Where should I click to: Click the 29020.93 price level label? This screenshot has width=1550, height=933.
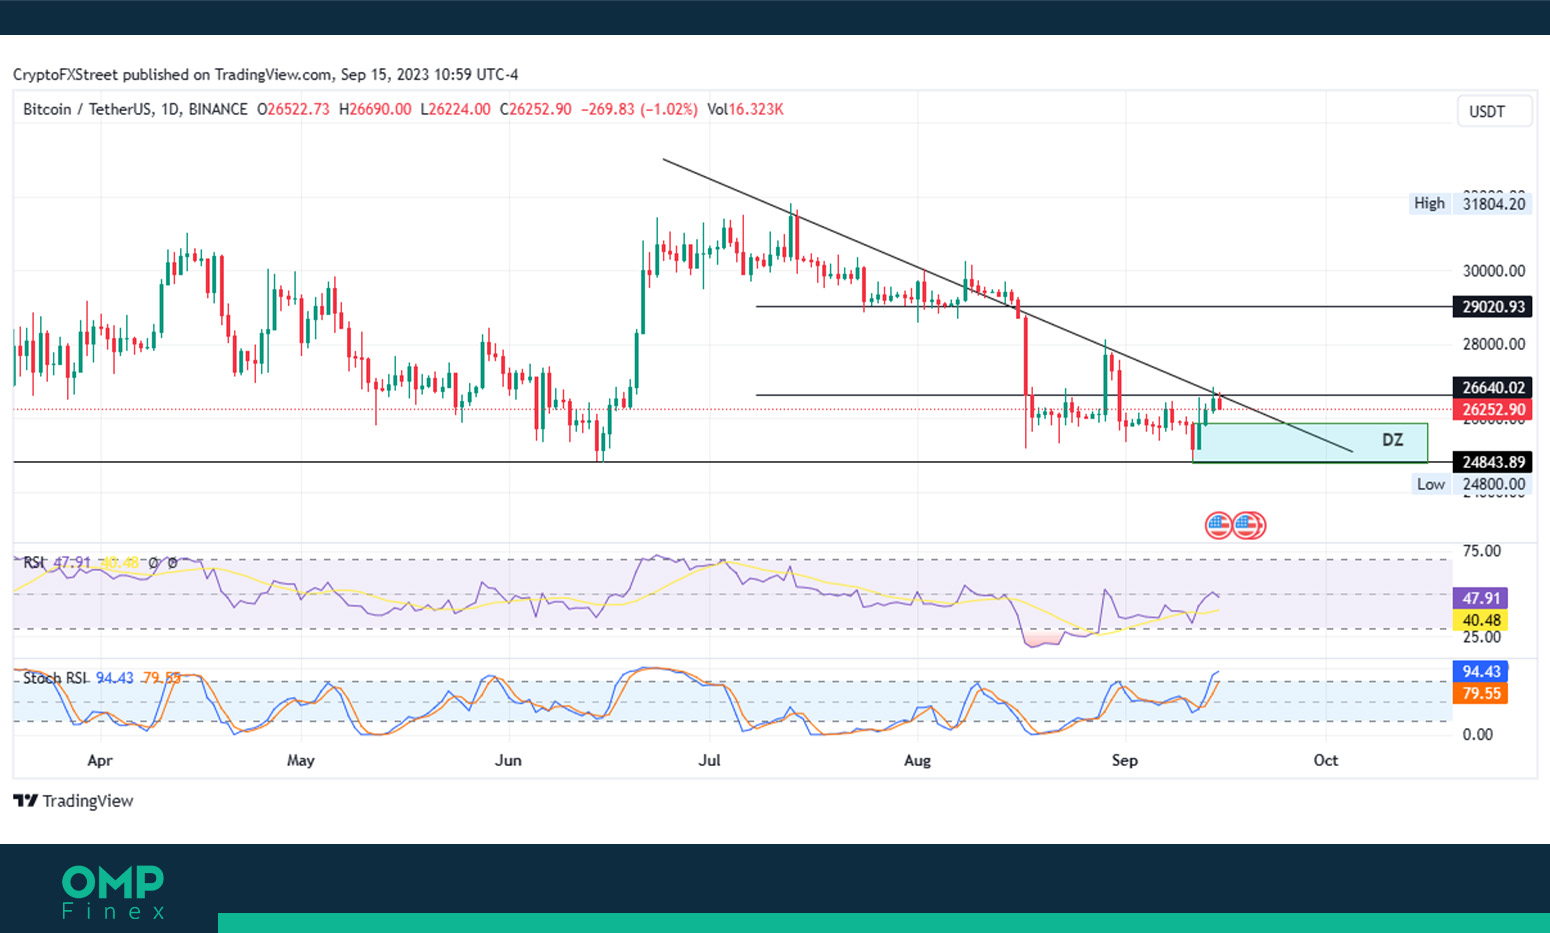coord(1493,307)
